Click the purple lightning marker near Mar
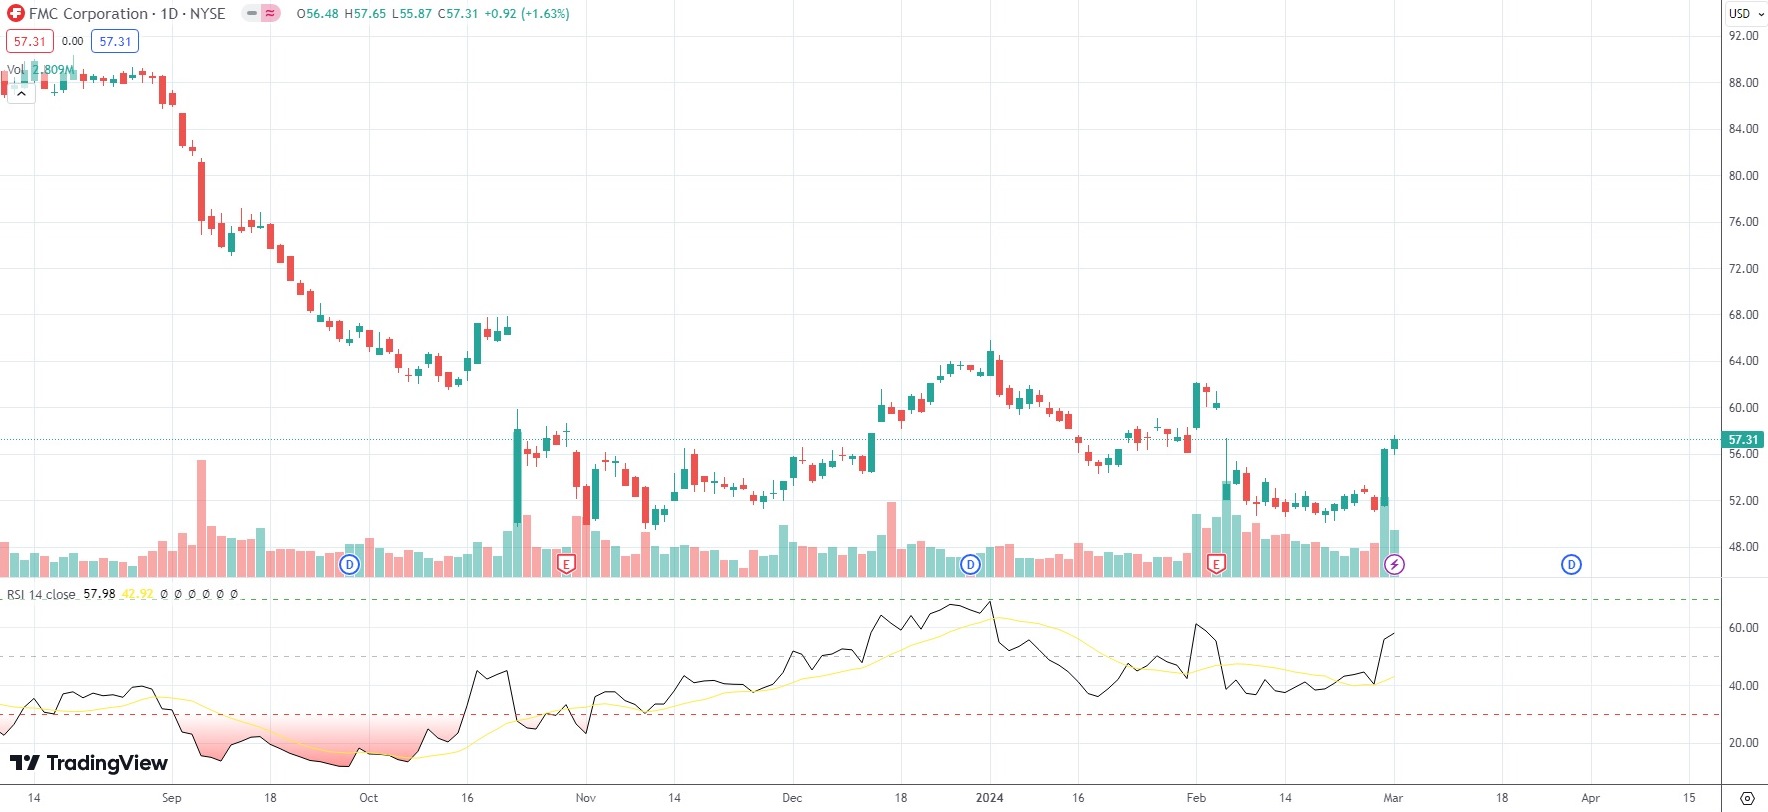Image resolution: width=1768 pixels, height=812 pixels. pos(1394,565)
